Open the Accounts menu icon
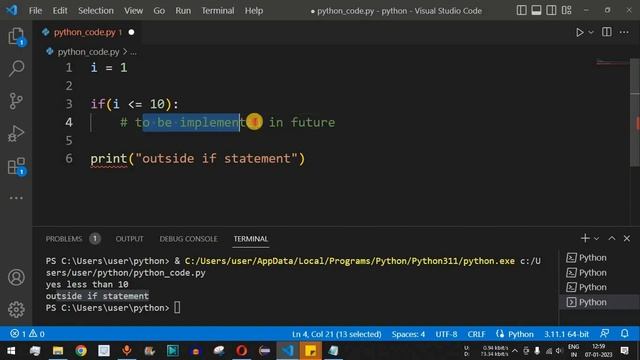This screenshot has height=360, width=640. click(x=16, y=278)
